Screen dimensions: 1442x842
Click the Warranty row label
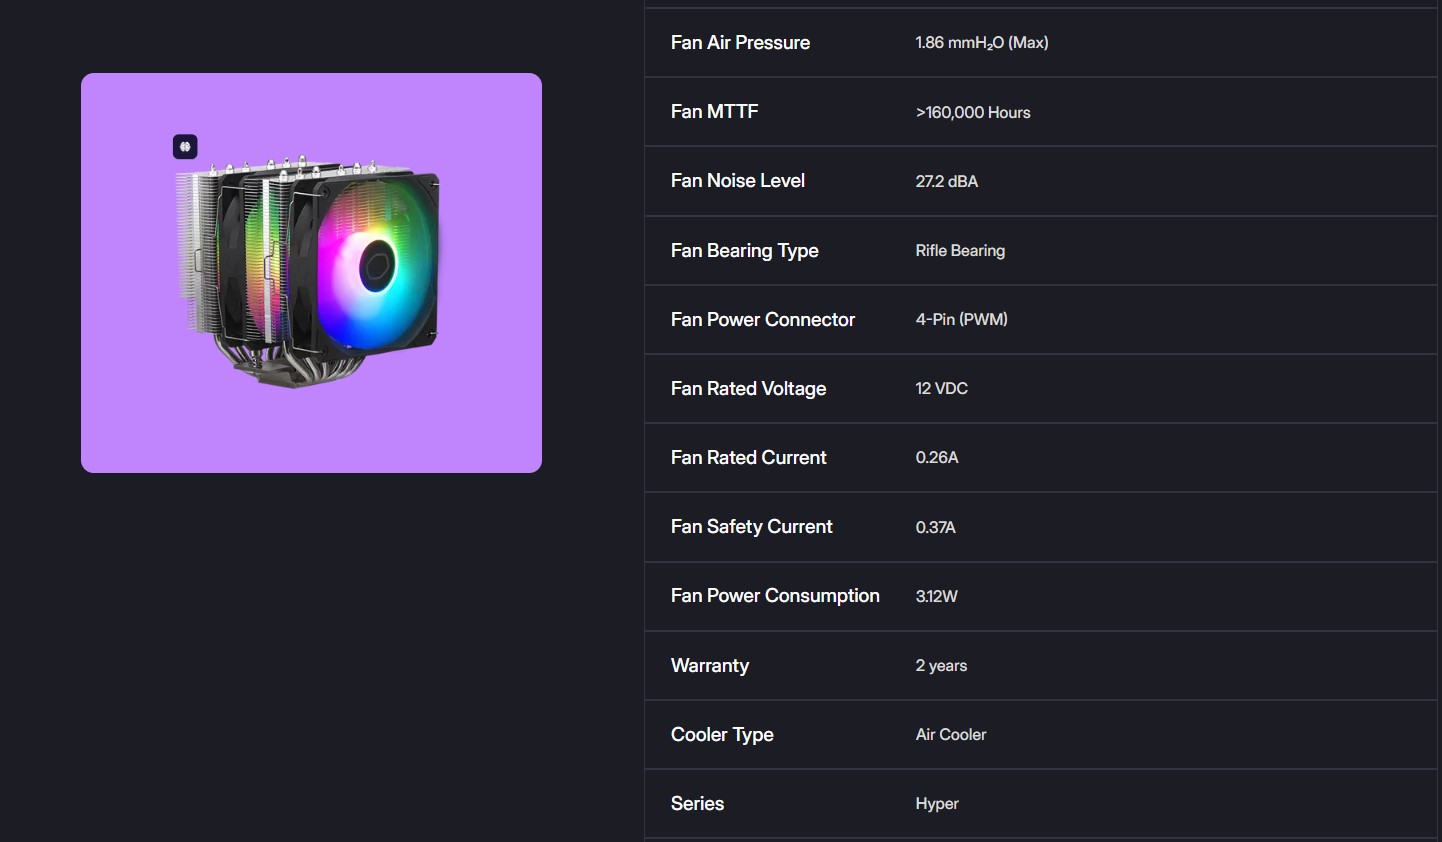coord(709,666)
